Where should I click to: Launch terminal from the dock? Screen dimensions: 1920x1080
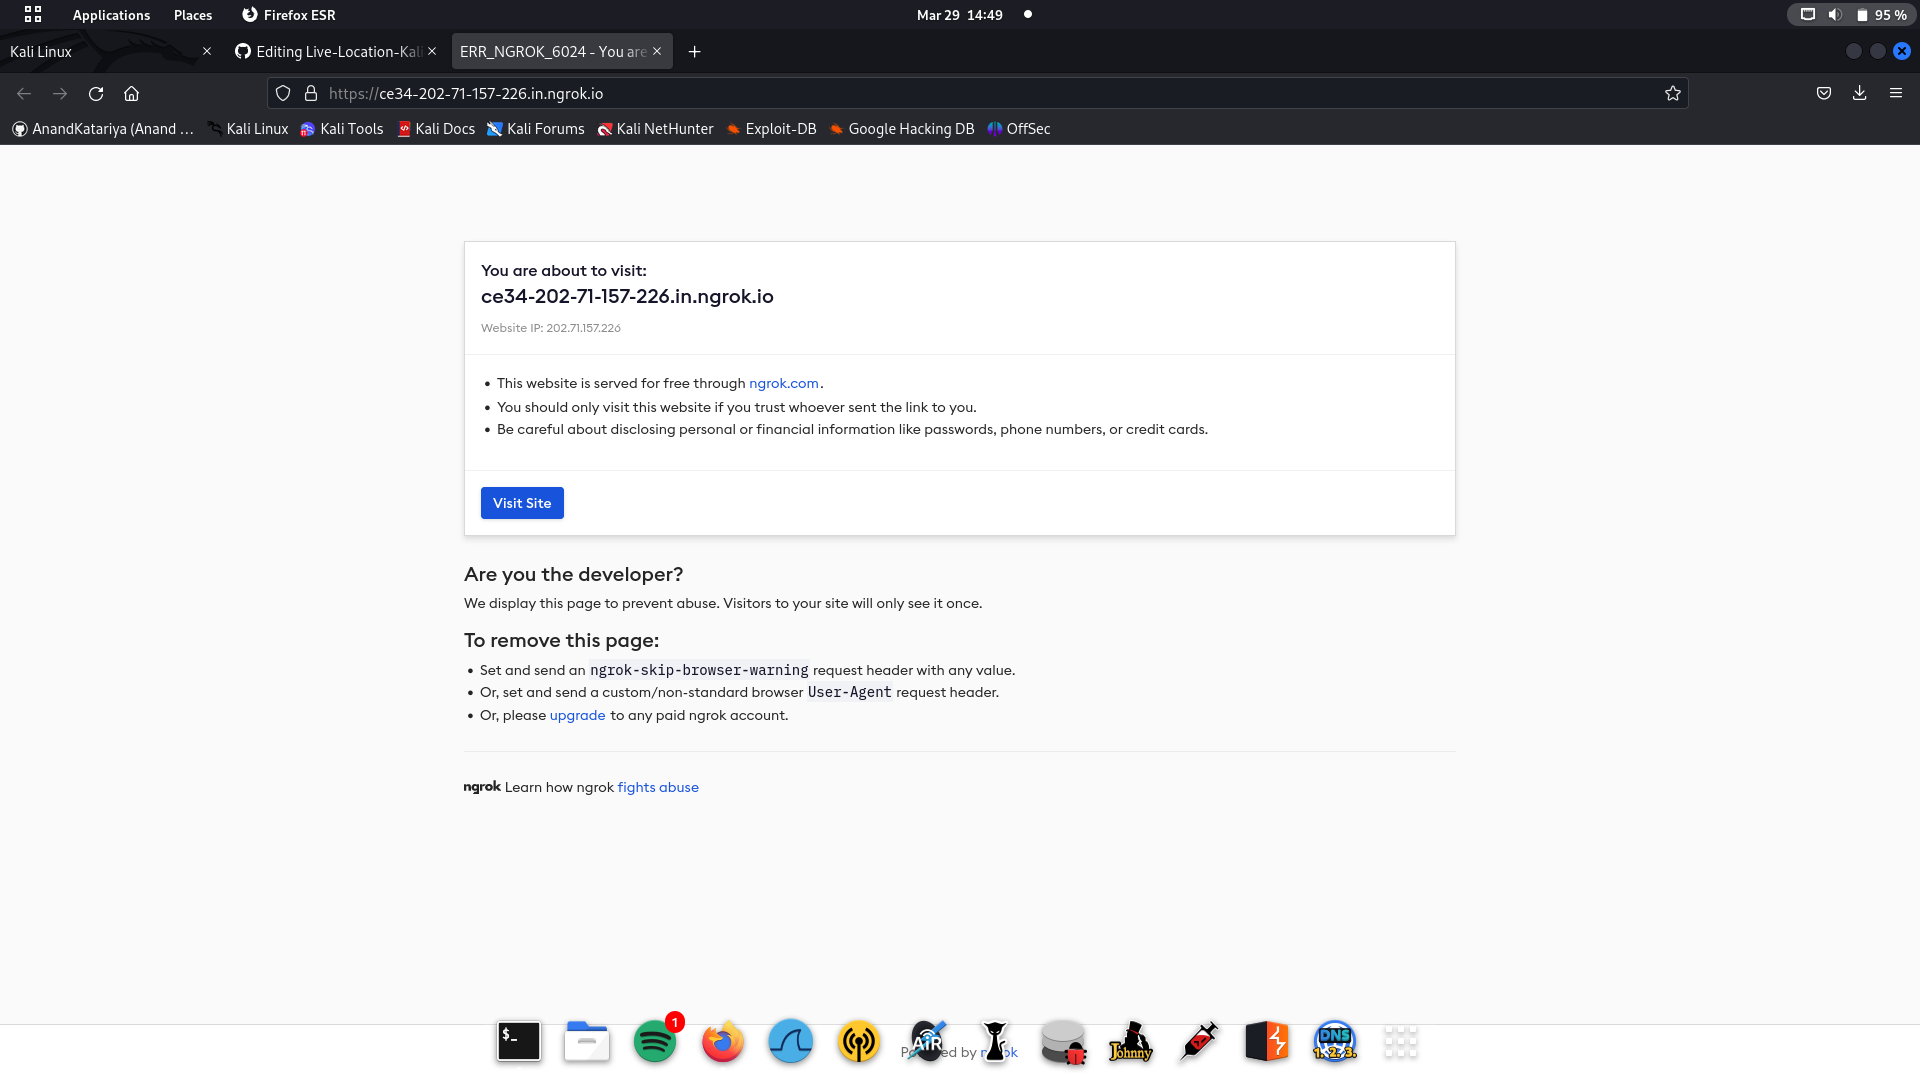[x=519, y=1042]
